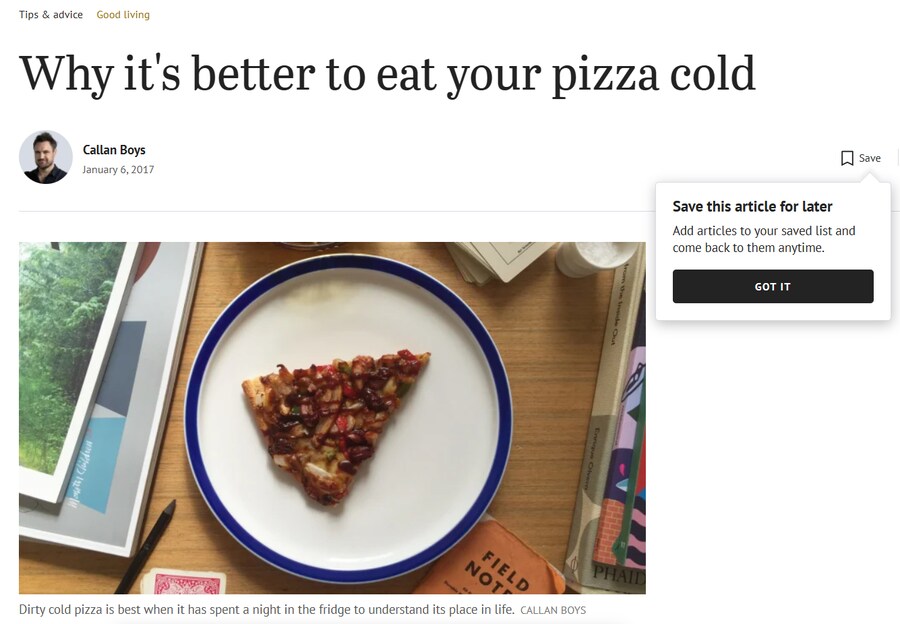Select the January 6, 2017 publish date
Screen dimensions: 900x624
118,170
